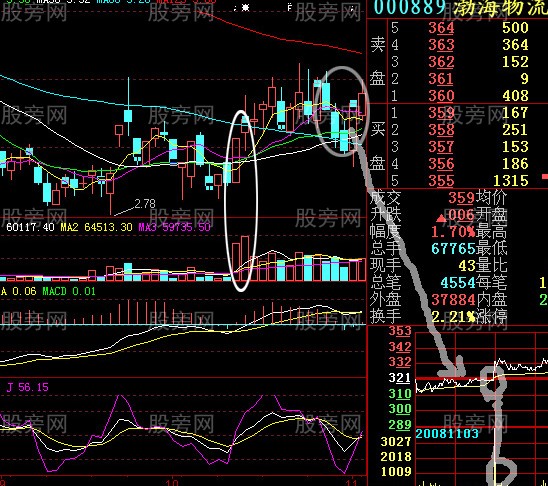The image size is (548, 486).
Task: Click the 2.78 low price label on K-line
Action: (x=145, y=204)
